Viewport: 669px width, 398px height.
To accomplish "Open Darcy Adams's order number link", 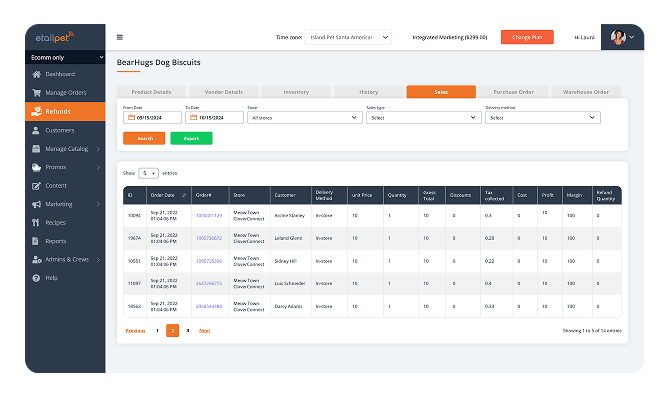I will (209, 306).
